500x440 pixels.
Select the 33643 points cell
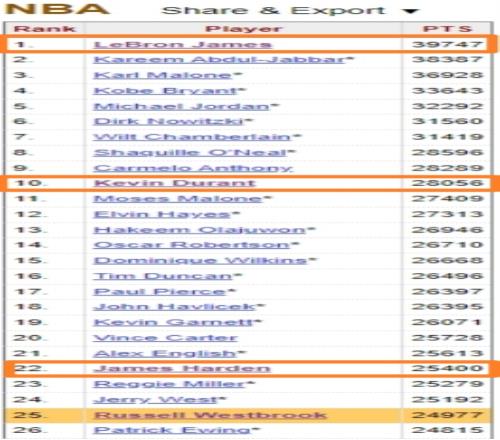coord(447,91)
